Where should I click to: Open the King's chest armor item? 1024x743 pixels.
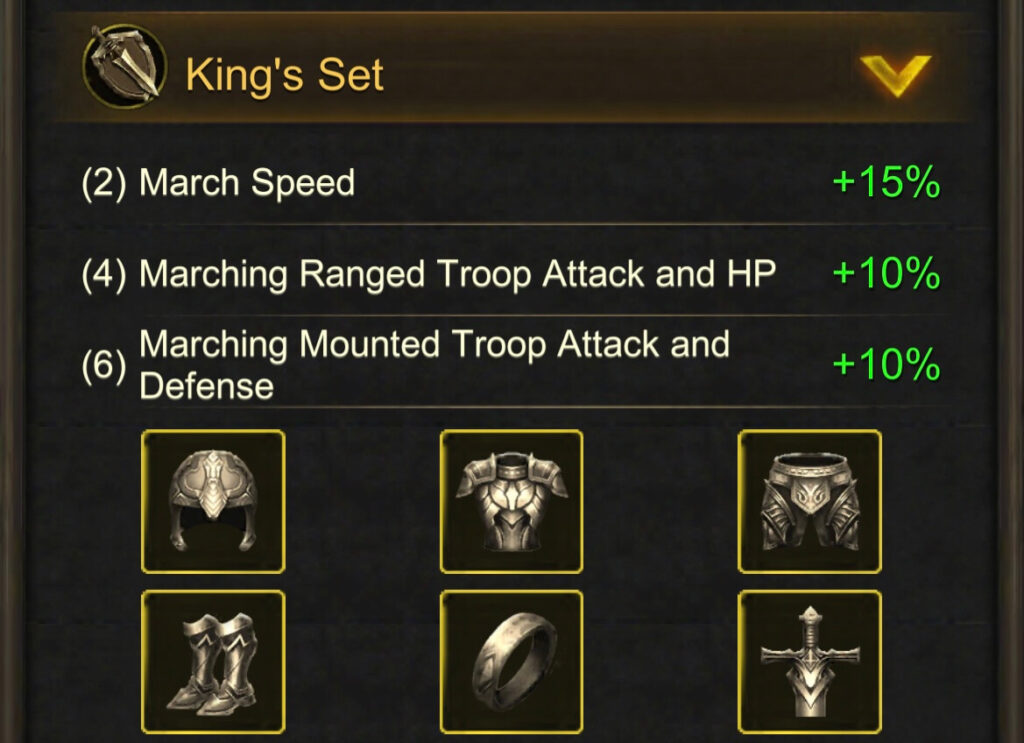[511, 503]
